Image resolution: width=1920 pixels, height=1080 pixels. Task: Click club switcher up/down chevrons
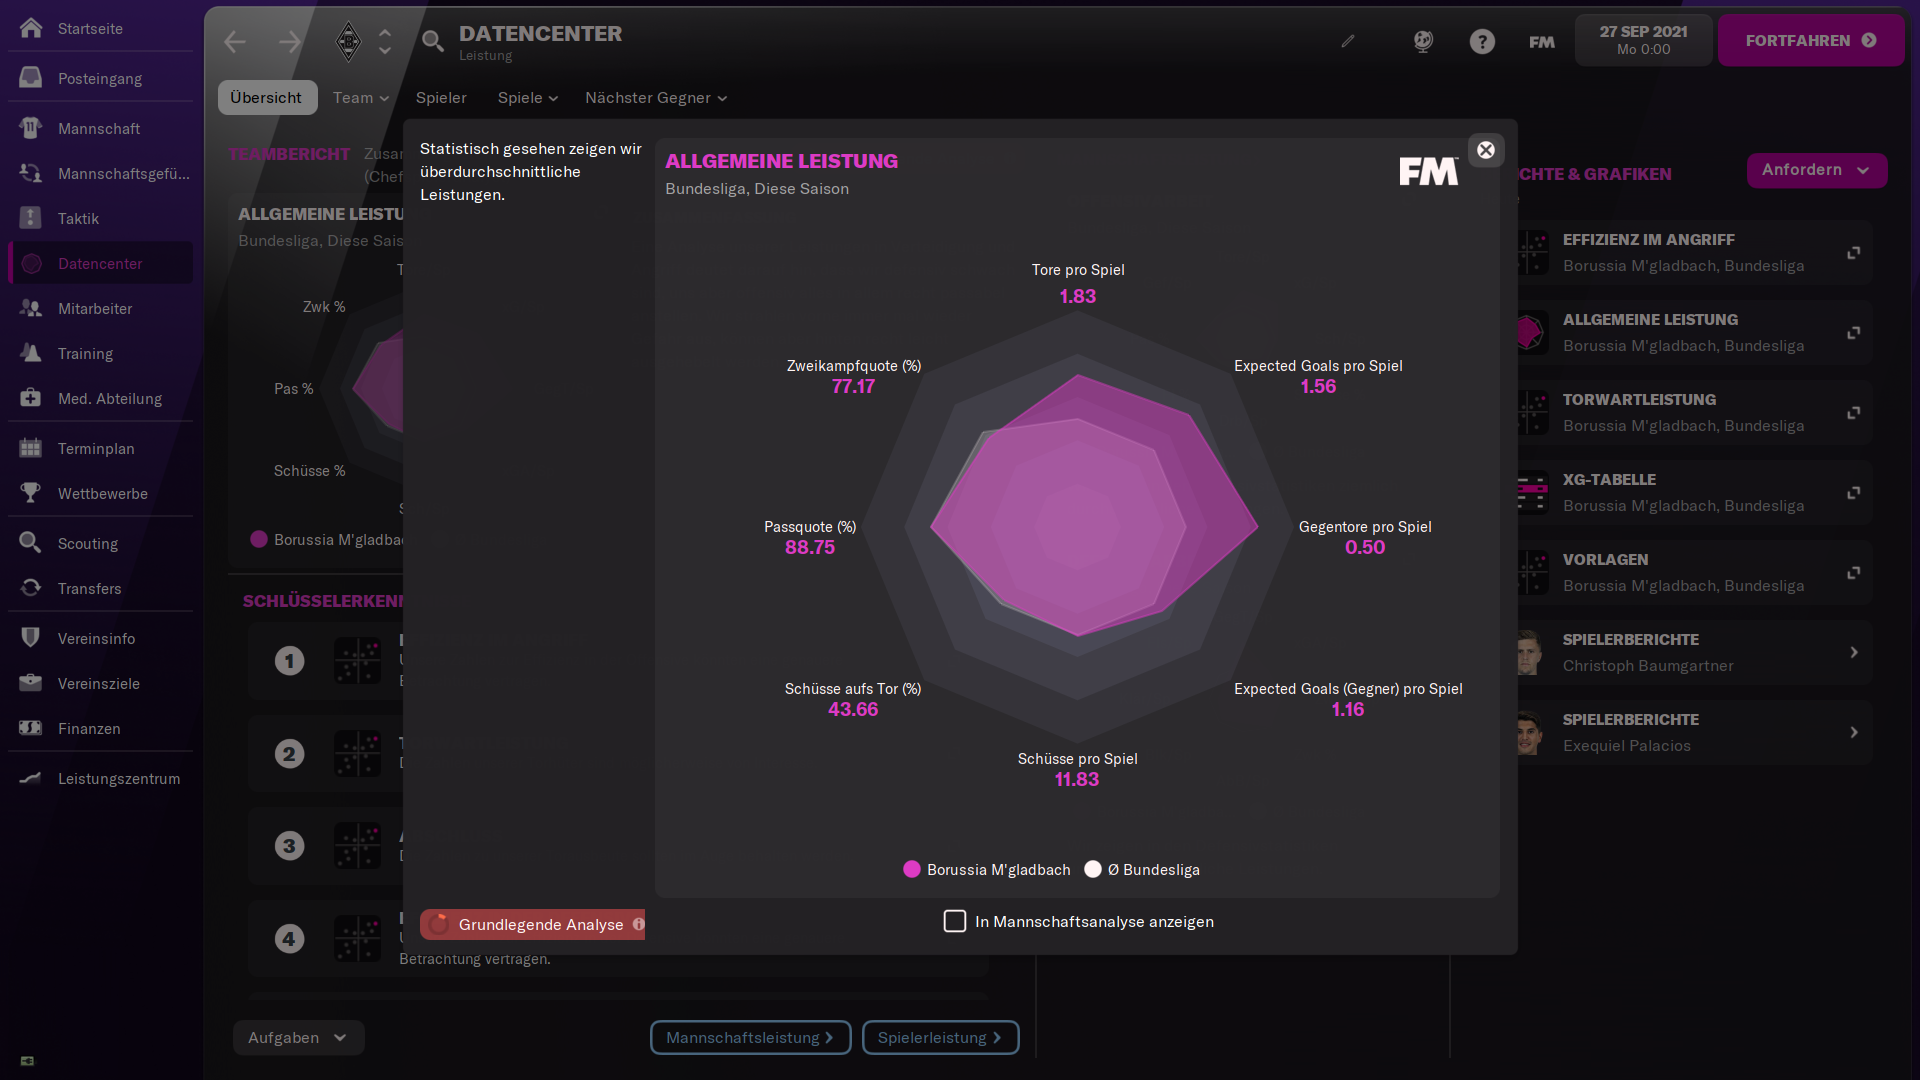click(x=385, y=41)
